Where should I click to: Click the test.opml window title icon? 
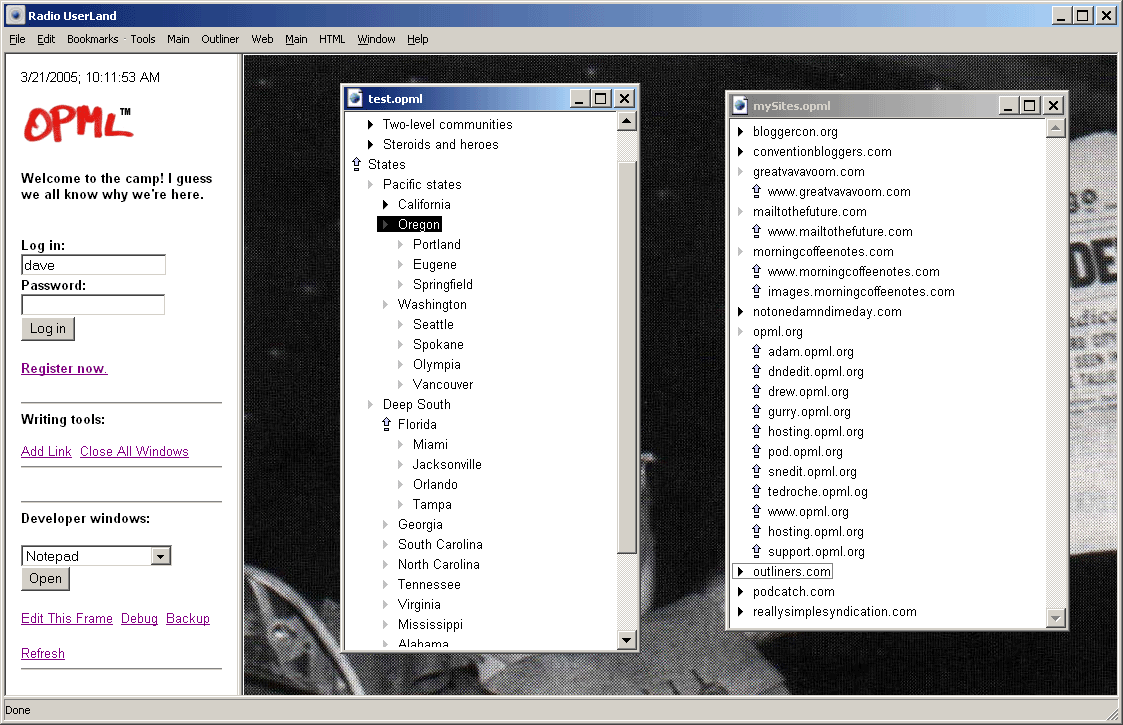pos(354,98)
